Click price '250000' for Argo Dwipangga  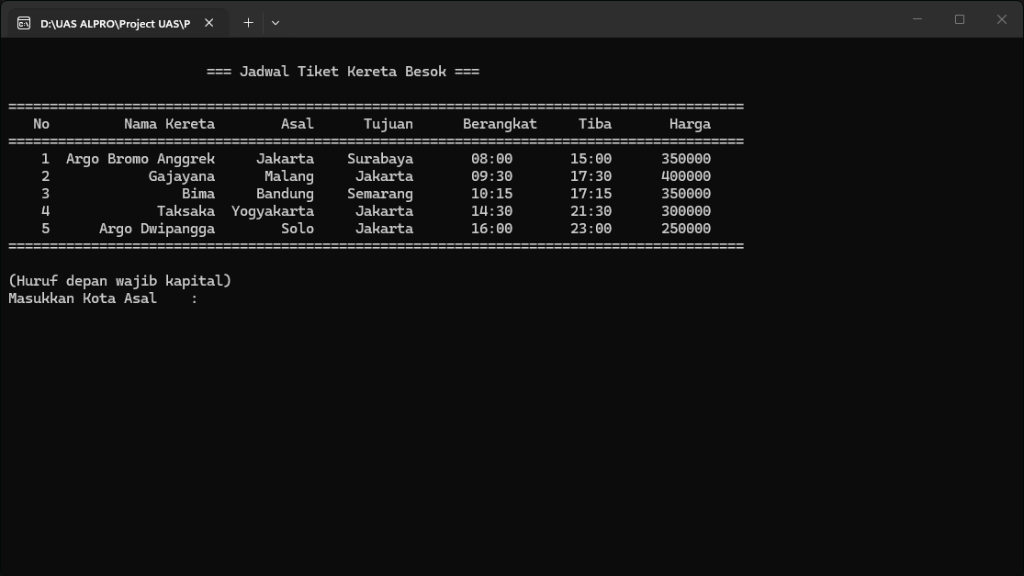pos(686,229)
